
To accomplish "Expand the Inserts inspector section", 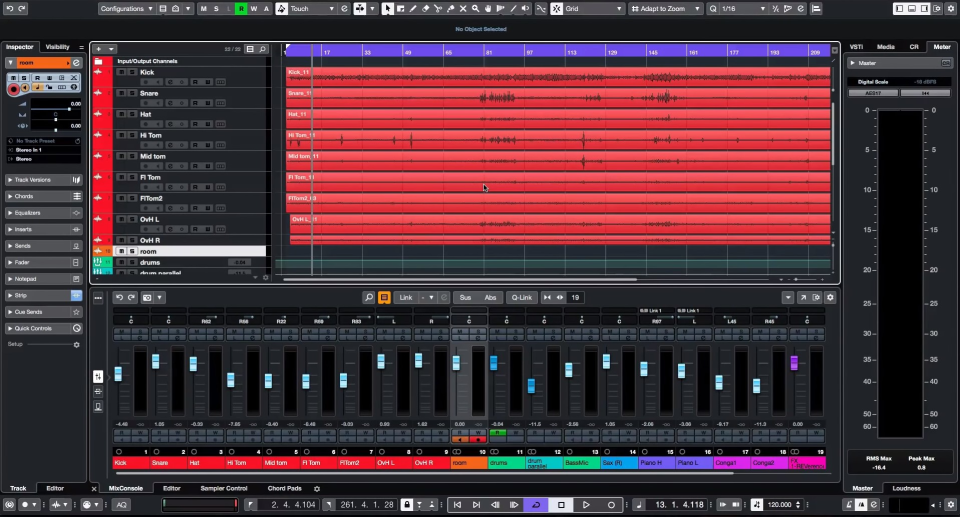I will coord(43,230).
